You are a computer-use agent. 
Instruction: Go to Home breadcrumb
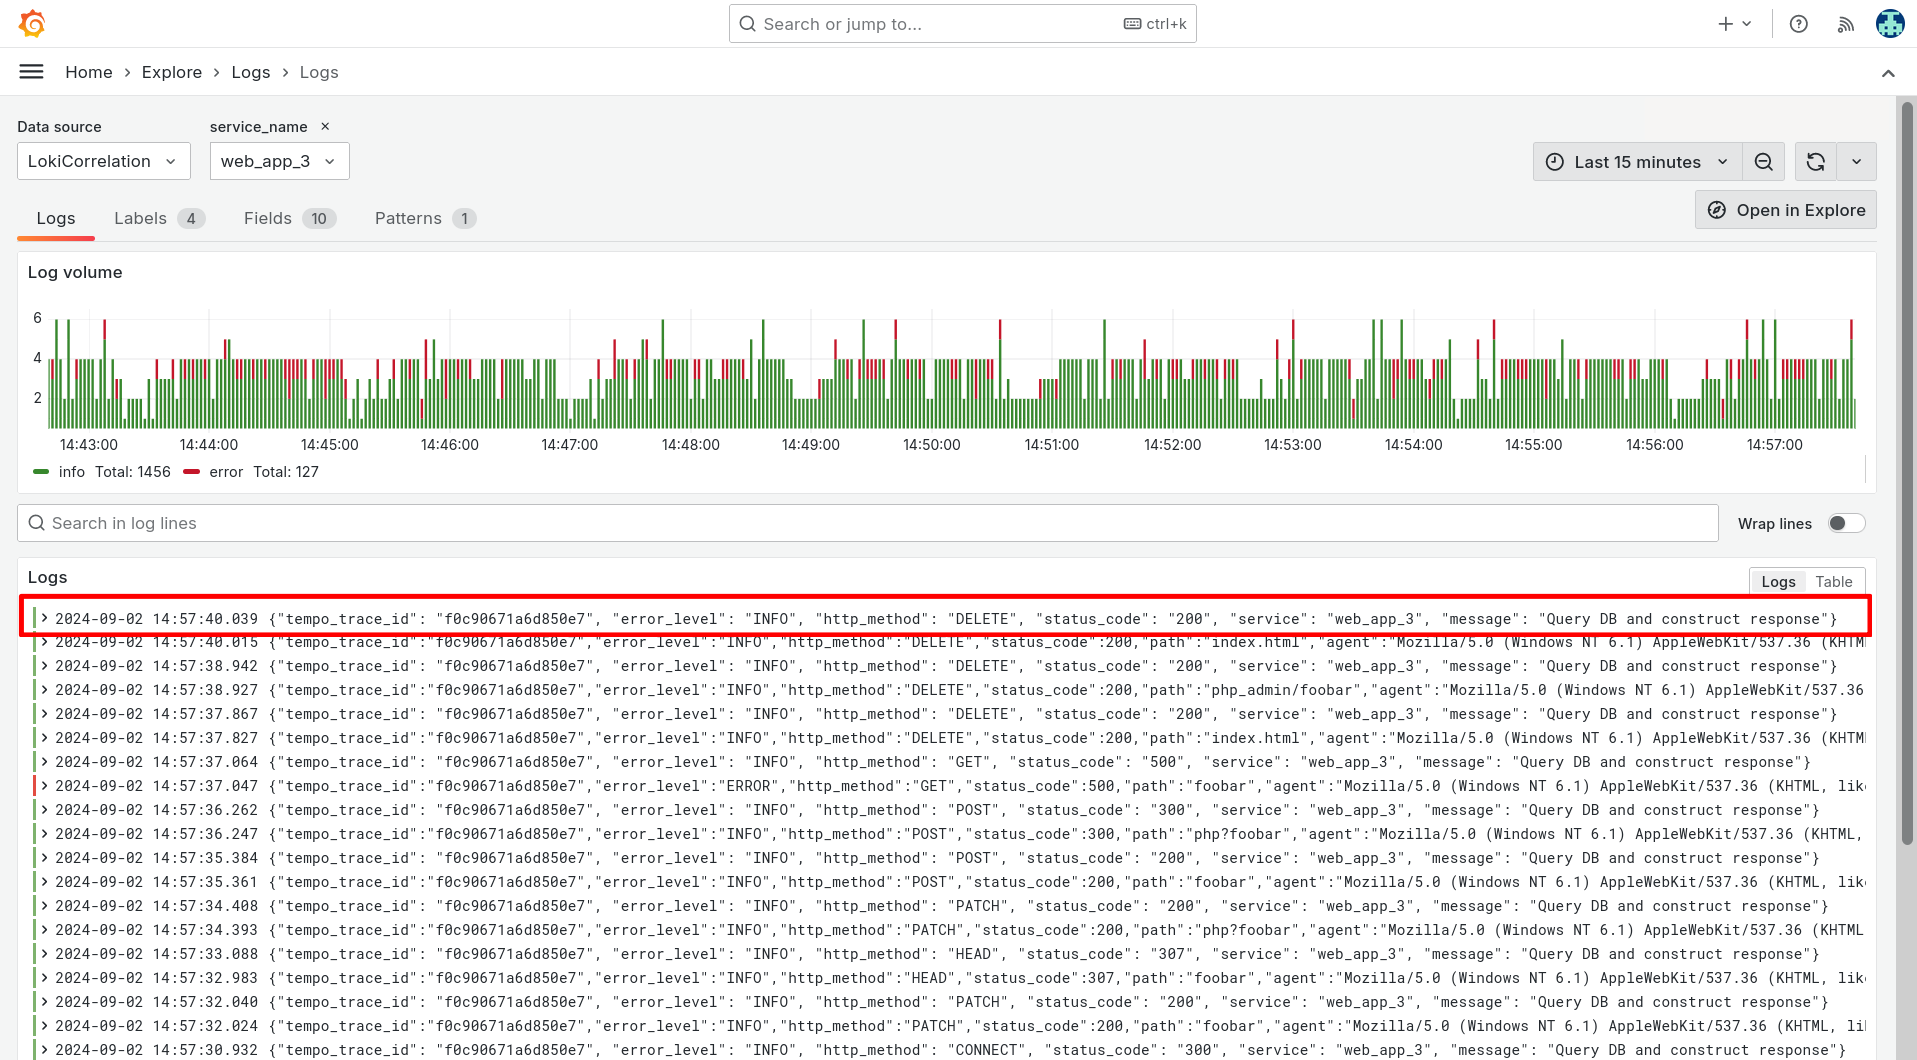[x=89, y=72]
